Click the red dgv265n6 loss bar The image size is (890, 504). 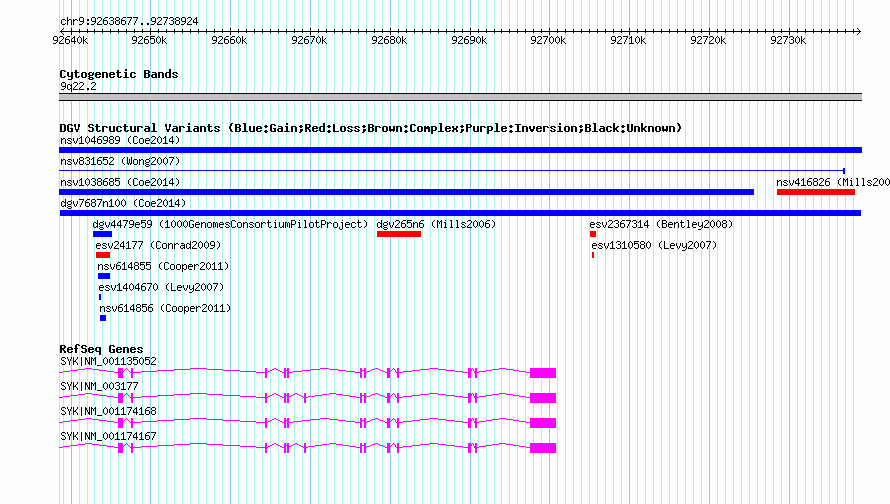tap(398, 234)
